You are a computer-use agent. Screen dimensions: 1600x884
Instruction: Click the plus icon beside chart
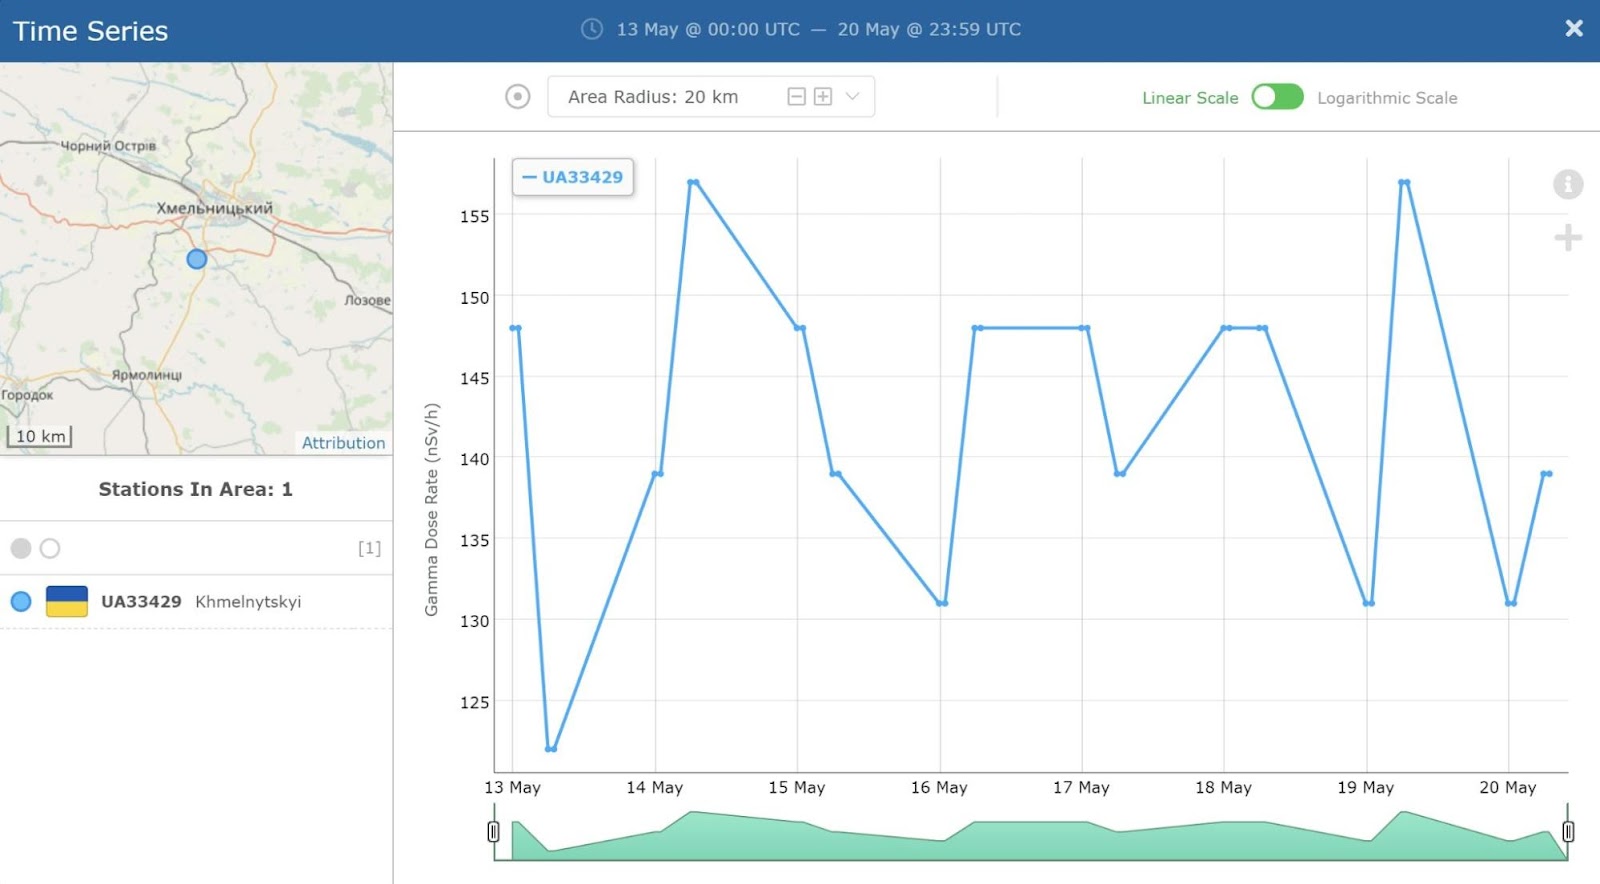1568,238
